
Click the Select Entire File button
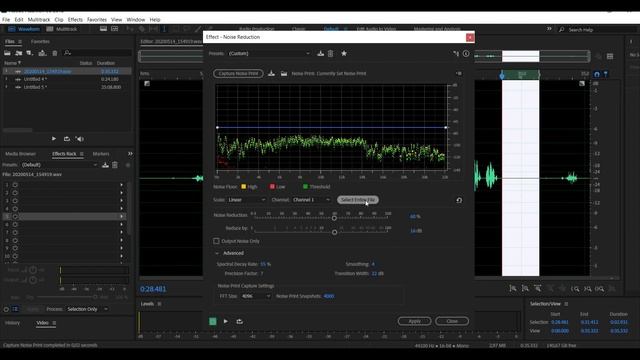pos(358,200)
